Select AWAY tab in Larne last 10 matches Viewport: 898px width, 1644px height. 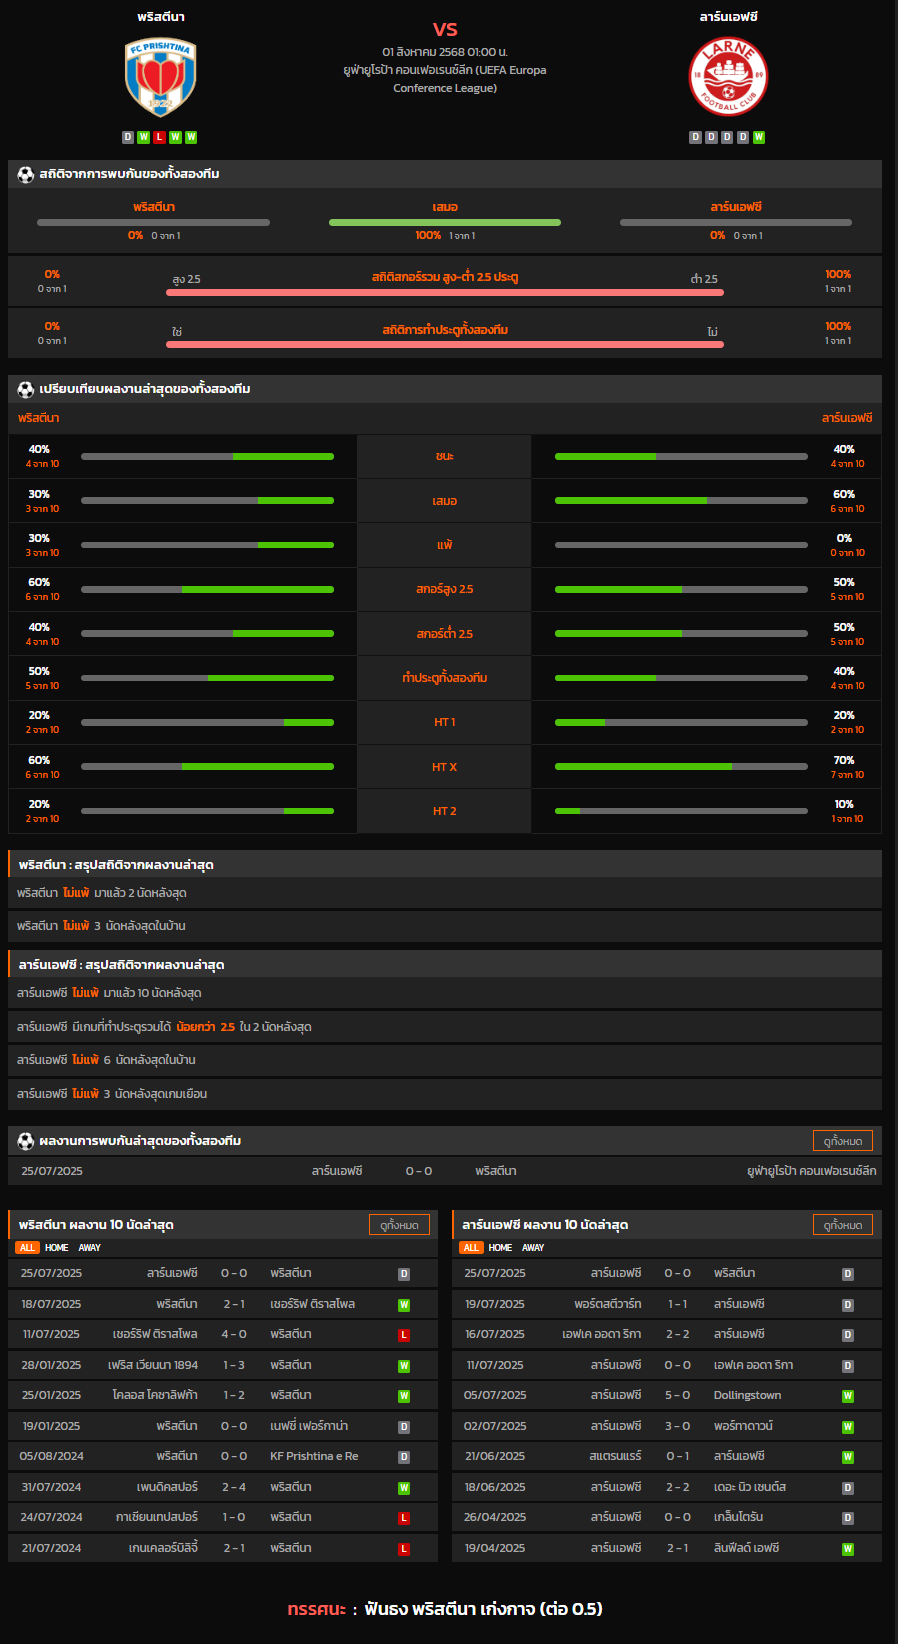tap(534, 1248)
